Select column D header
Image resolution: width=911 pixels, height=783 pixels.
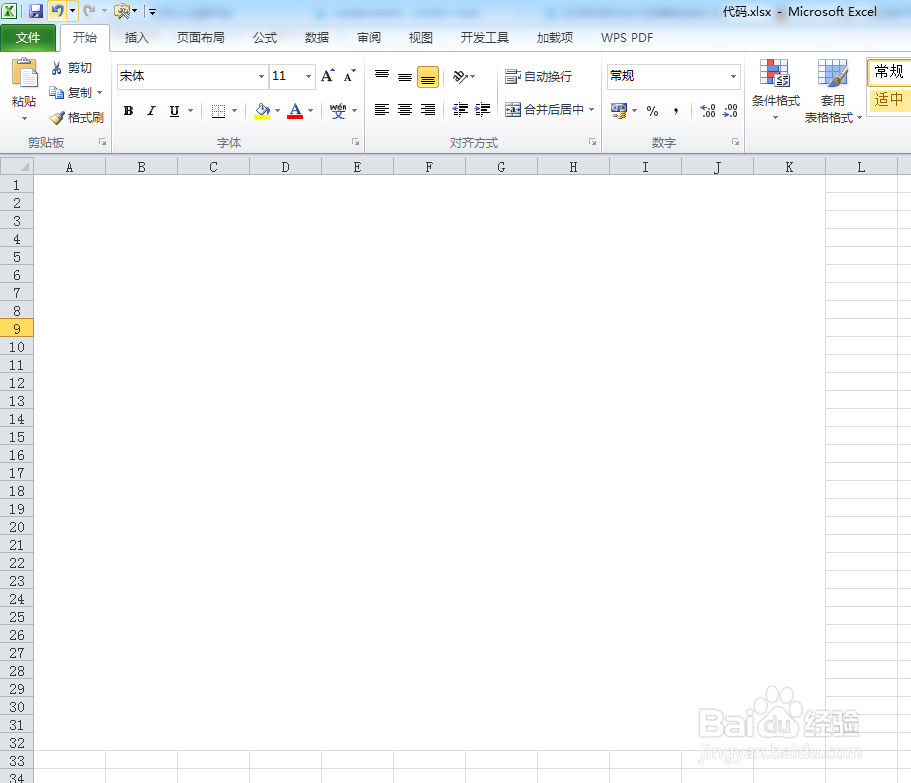coord(285,167)
